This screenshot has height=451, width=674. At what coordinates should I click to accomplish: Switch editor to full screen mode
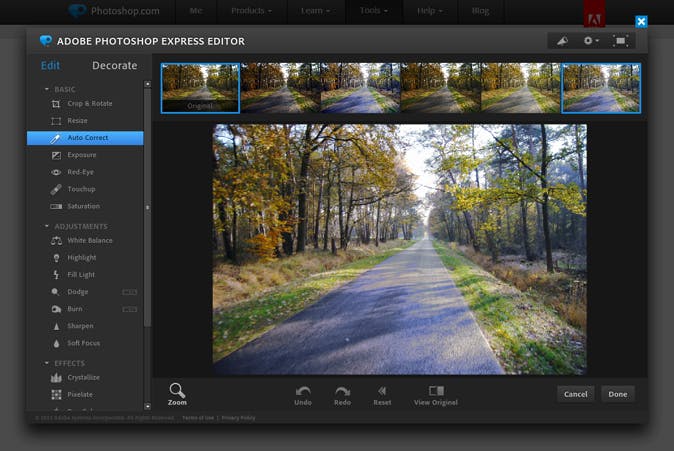click(620, 41)
